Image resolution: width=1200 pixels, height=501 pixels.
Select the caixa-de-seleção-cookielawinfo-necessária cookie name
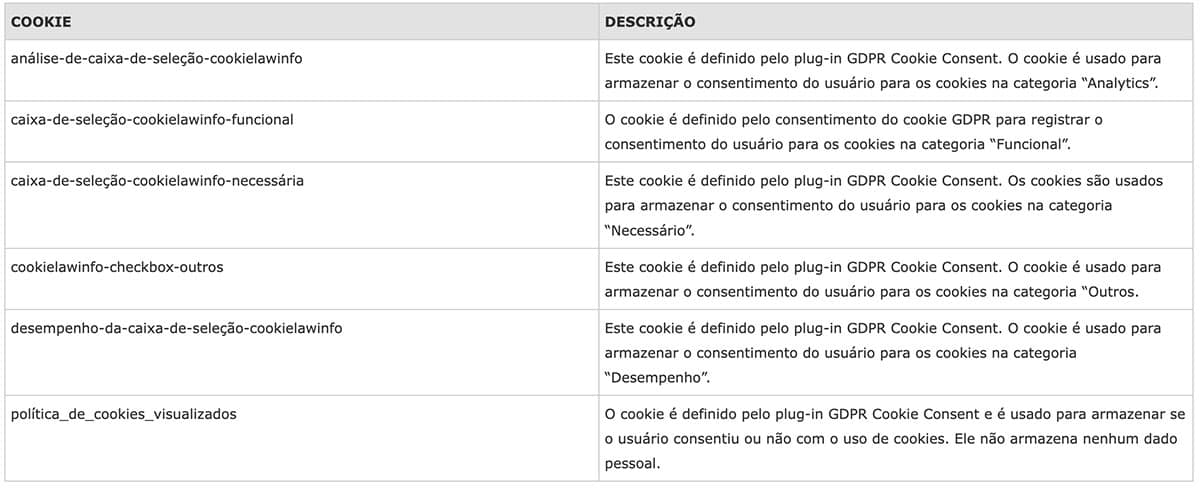157,180
